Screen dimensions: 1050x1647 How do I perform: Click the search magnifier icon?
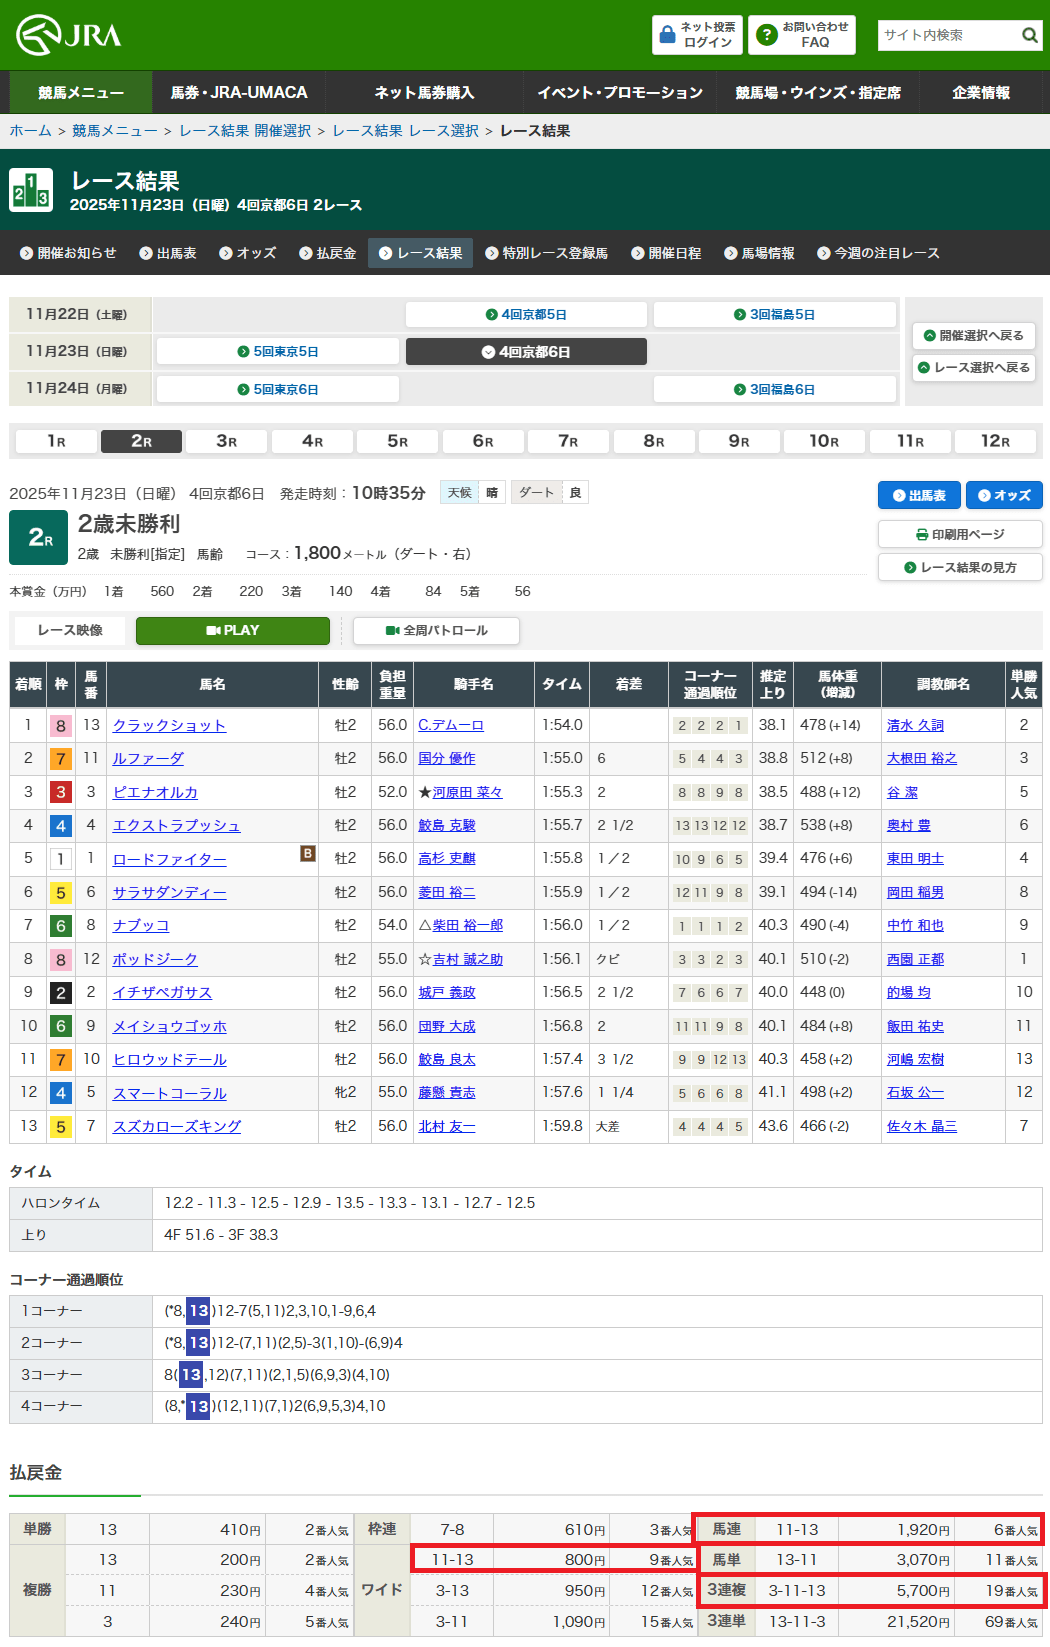click(1029, 35)
